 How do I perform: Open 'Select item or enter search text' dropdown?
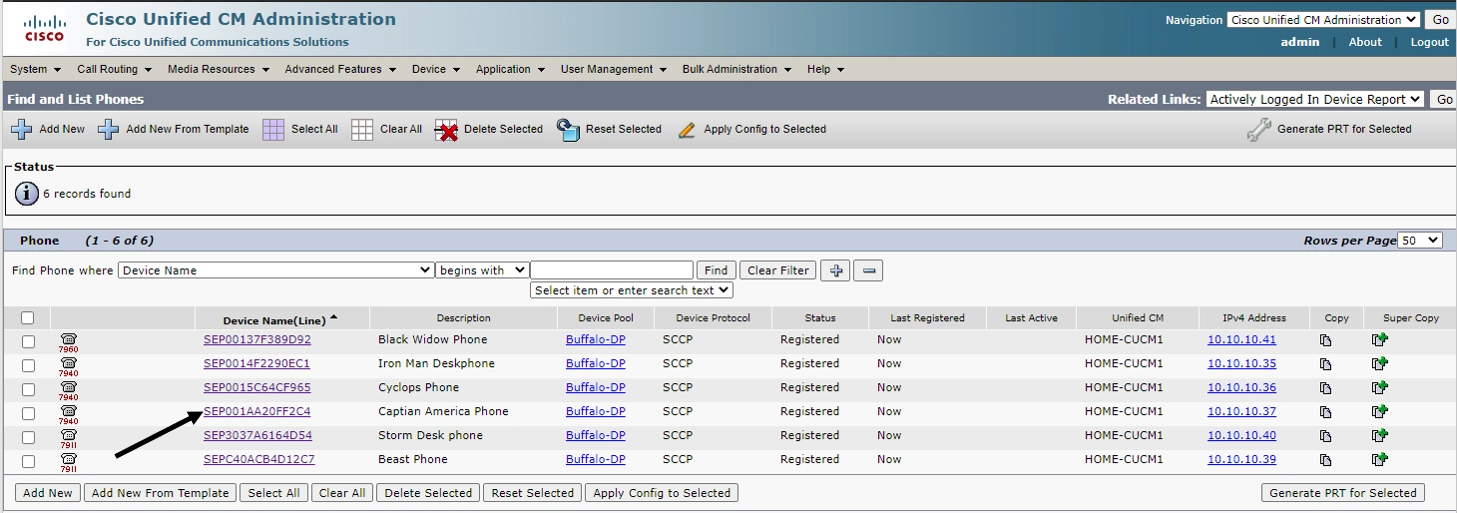coord(632,290)
